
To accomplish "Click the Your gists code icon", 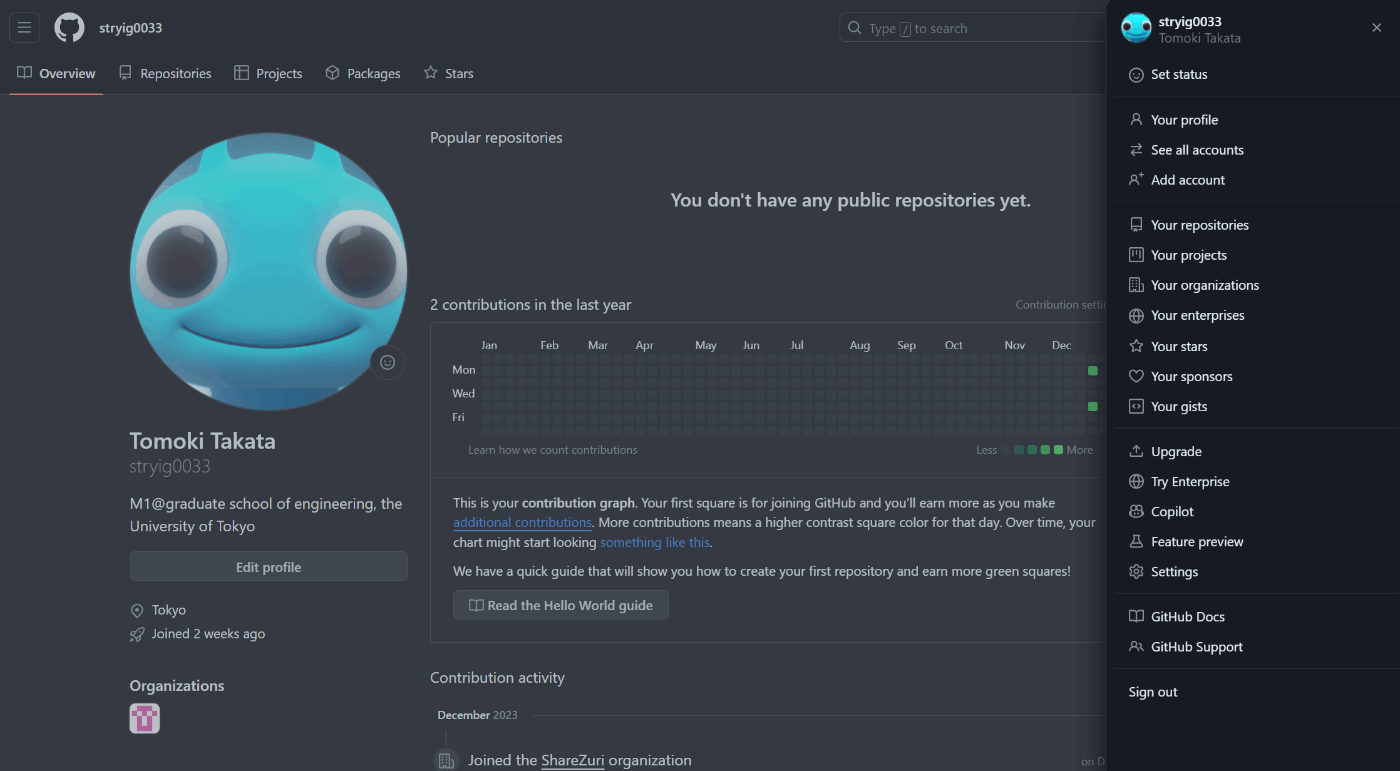I will (x=1136, y=406).
